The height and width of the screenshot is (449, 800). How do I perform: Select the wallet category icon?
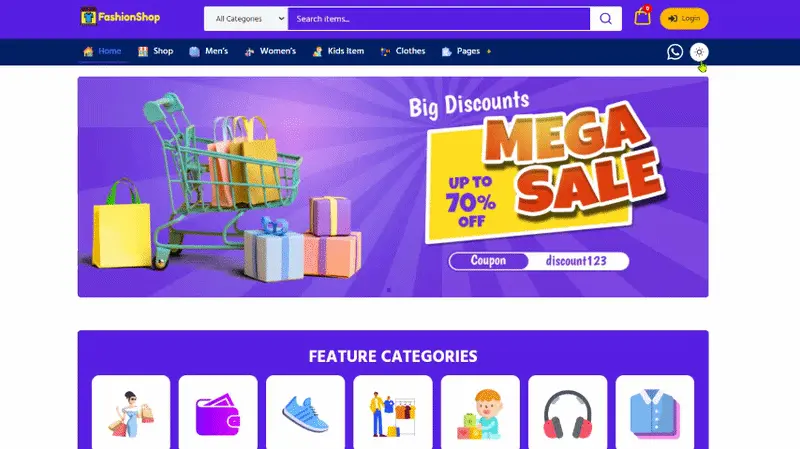[218, 414]
